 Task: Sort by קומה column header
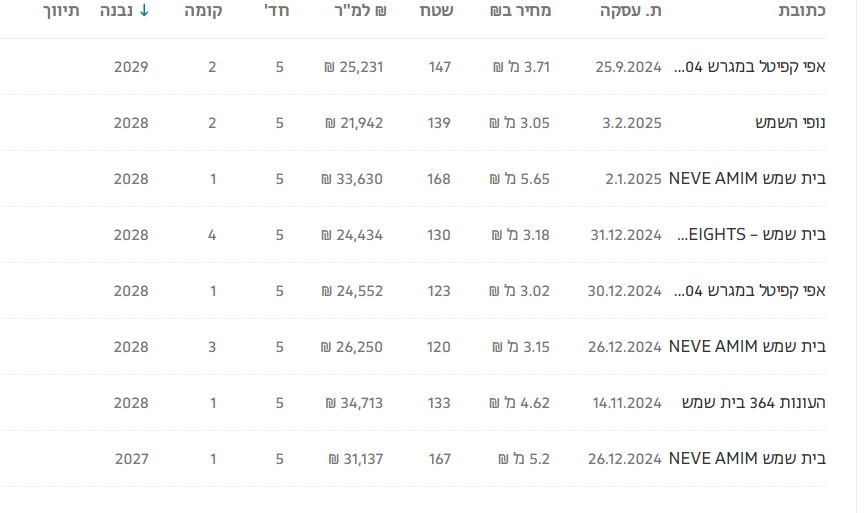pos(204,11)
